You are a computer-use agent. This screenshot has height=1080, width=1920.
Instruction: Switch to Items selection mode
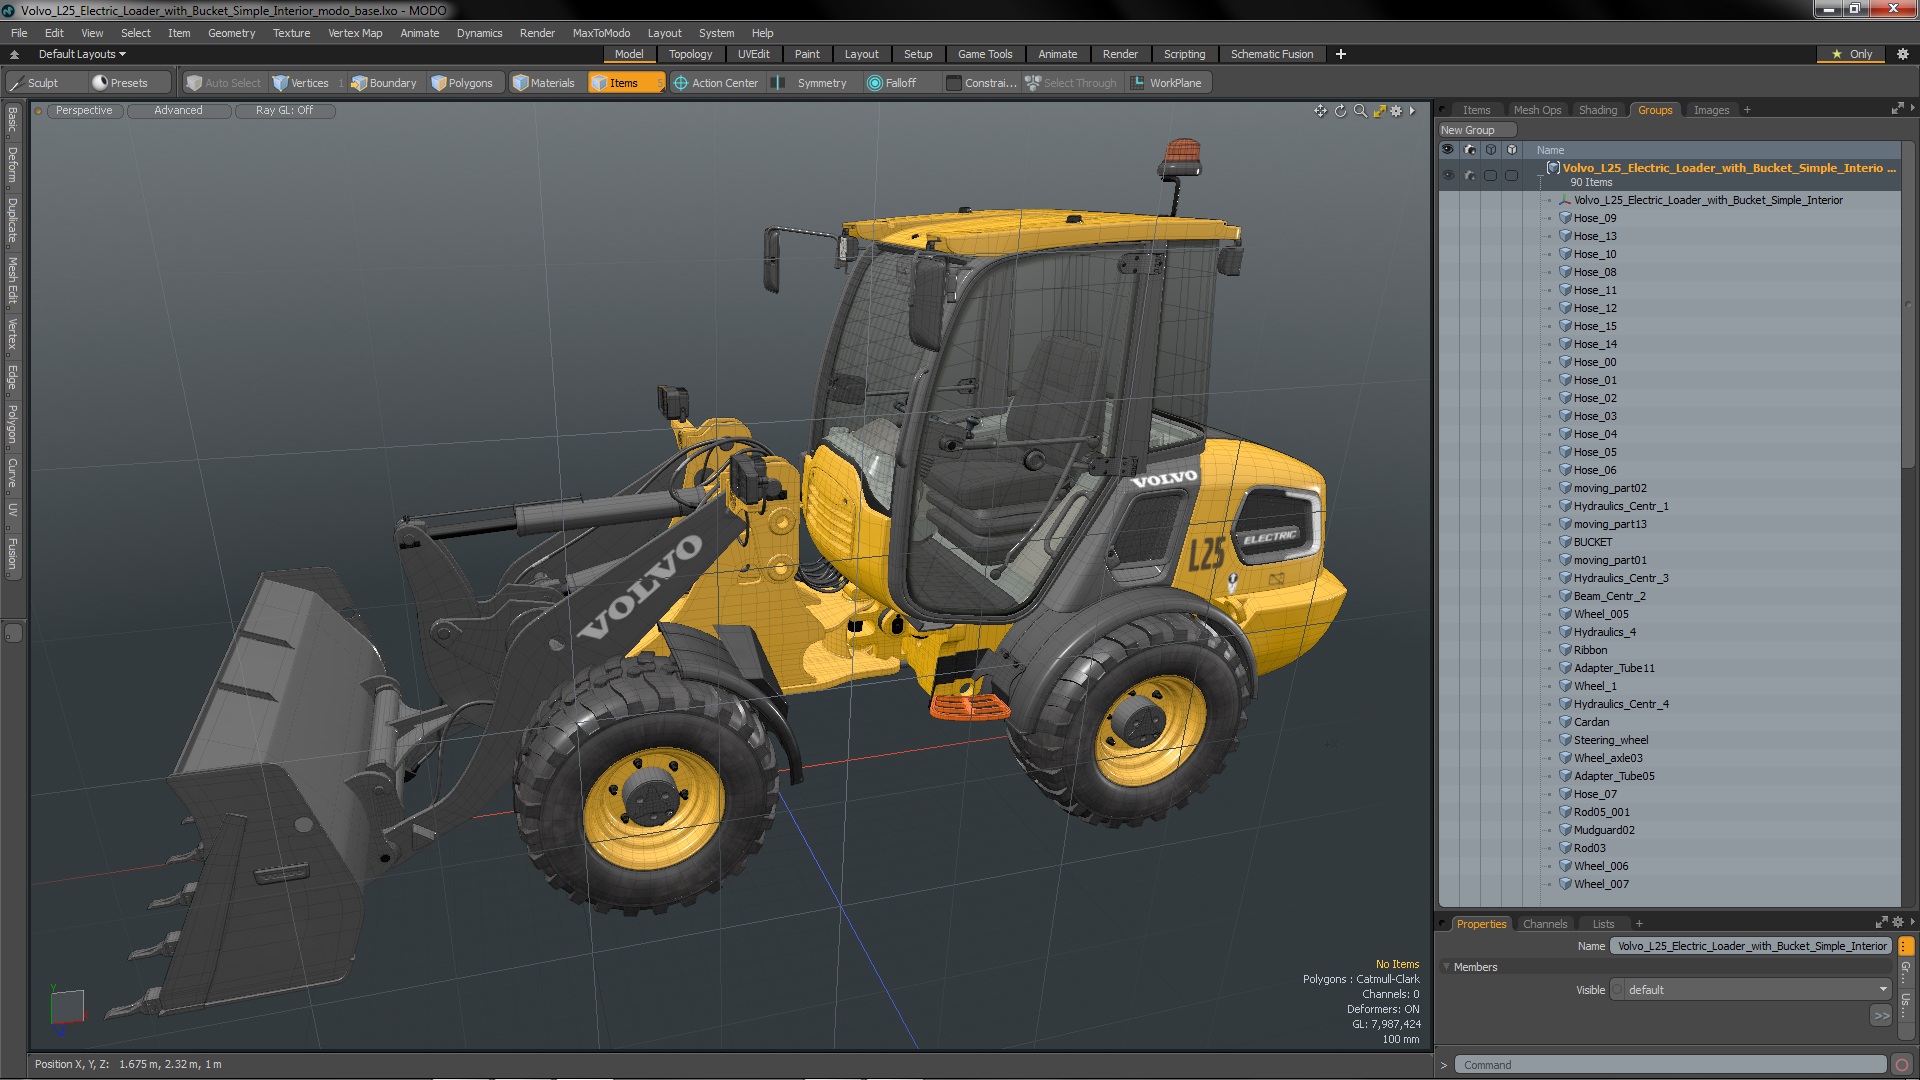coord(625,83)
